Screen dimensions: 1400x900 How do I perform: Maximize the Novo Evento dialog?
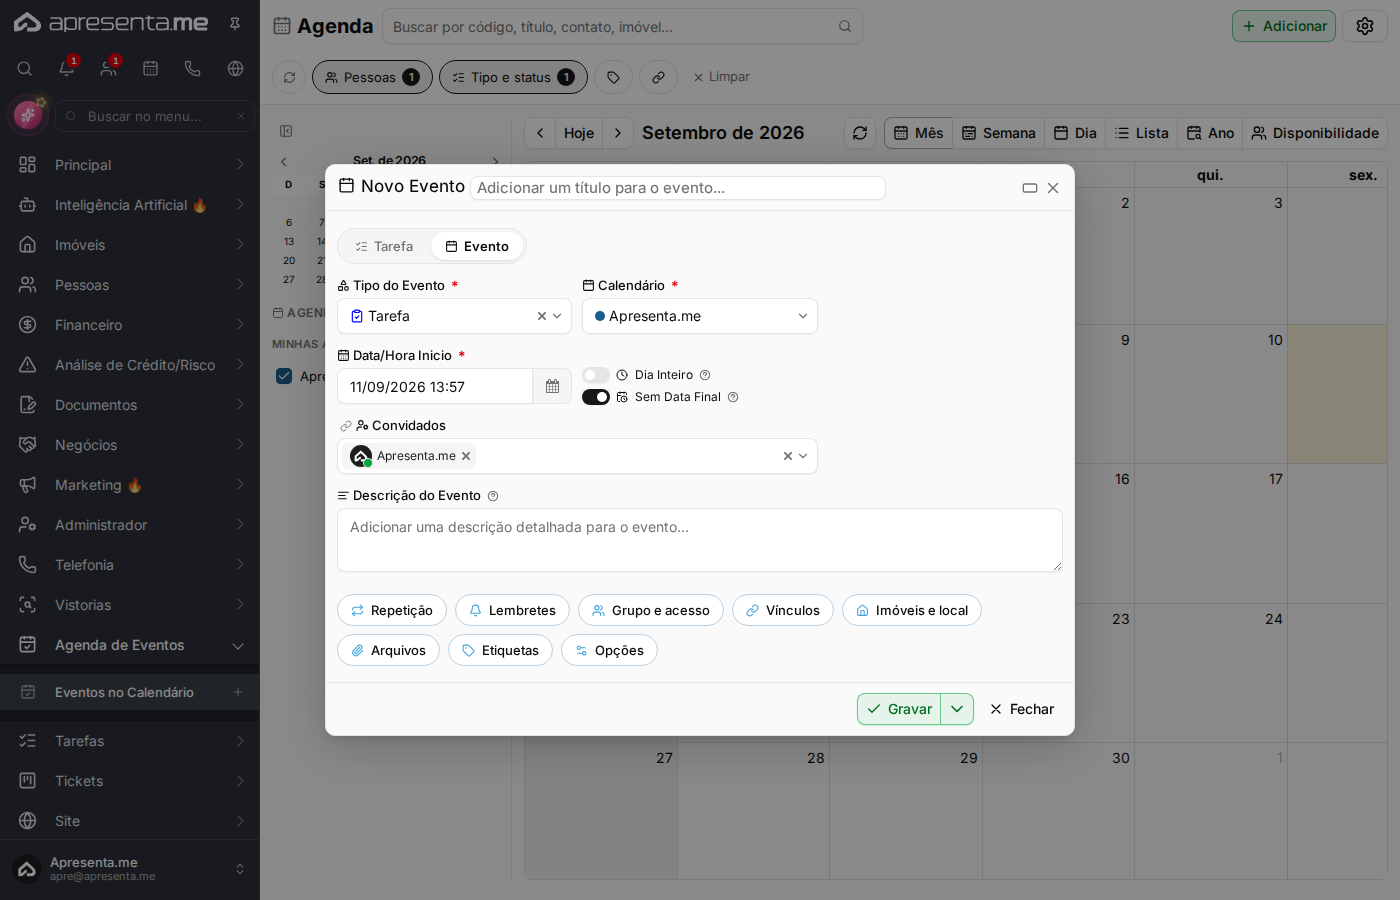(1030, 188)
